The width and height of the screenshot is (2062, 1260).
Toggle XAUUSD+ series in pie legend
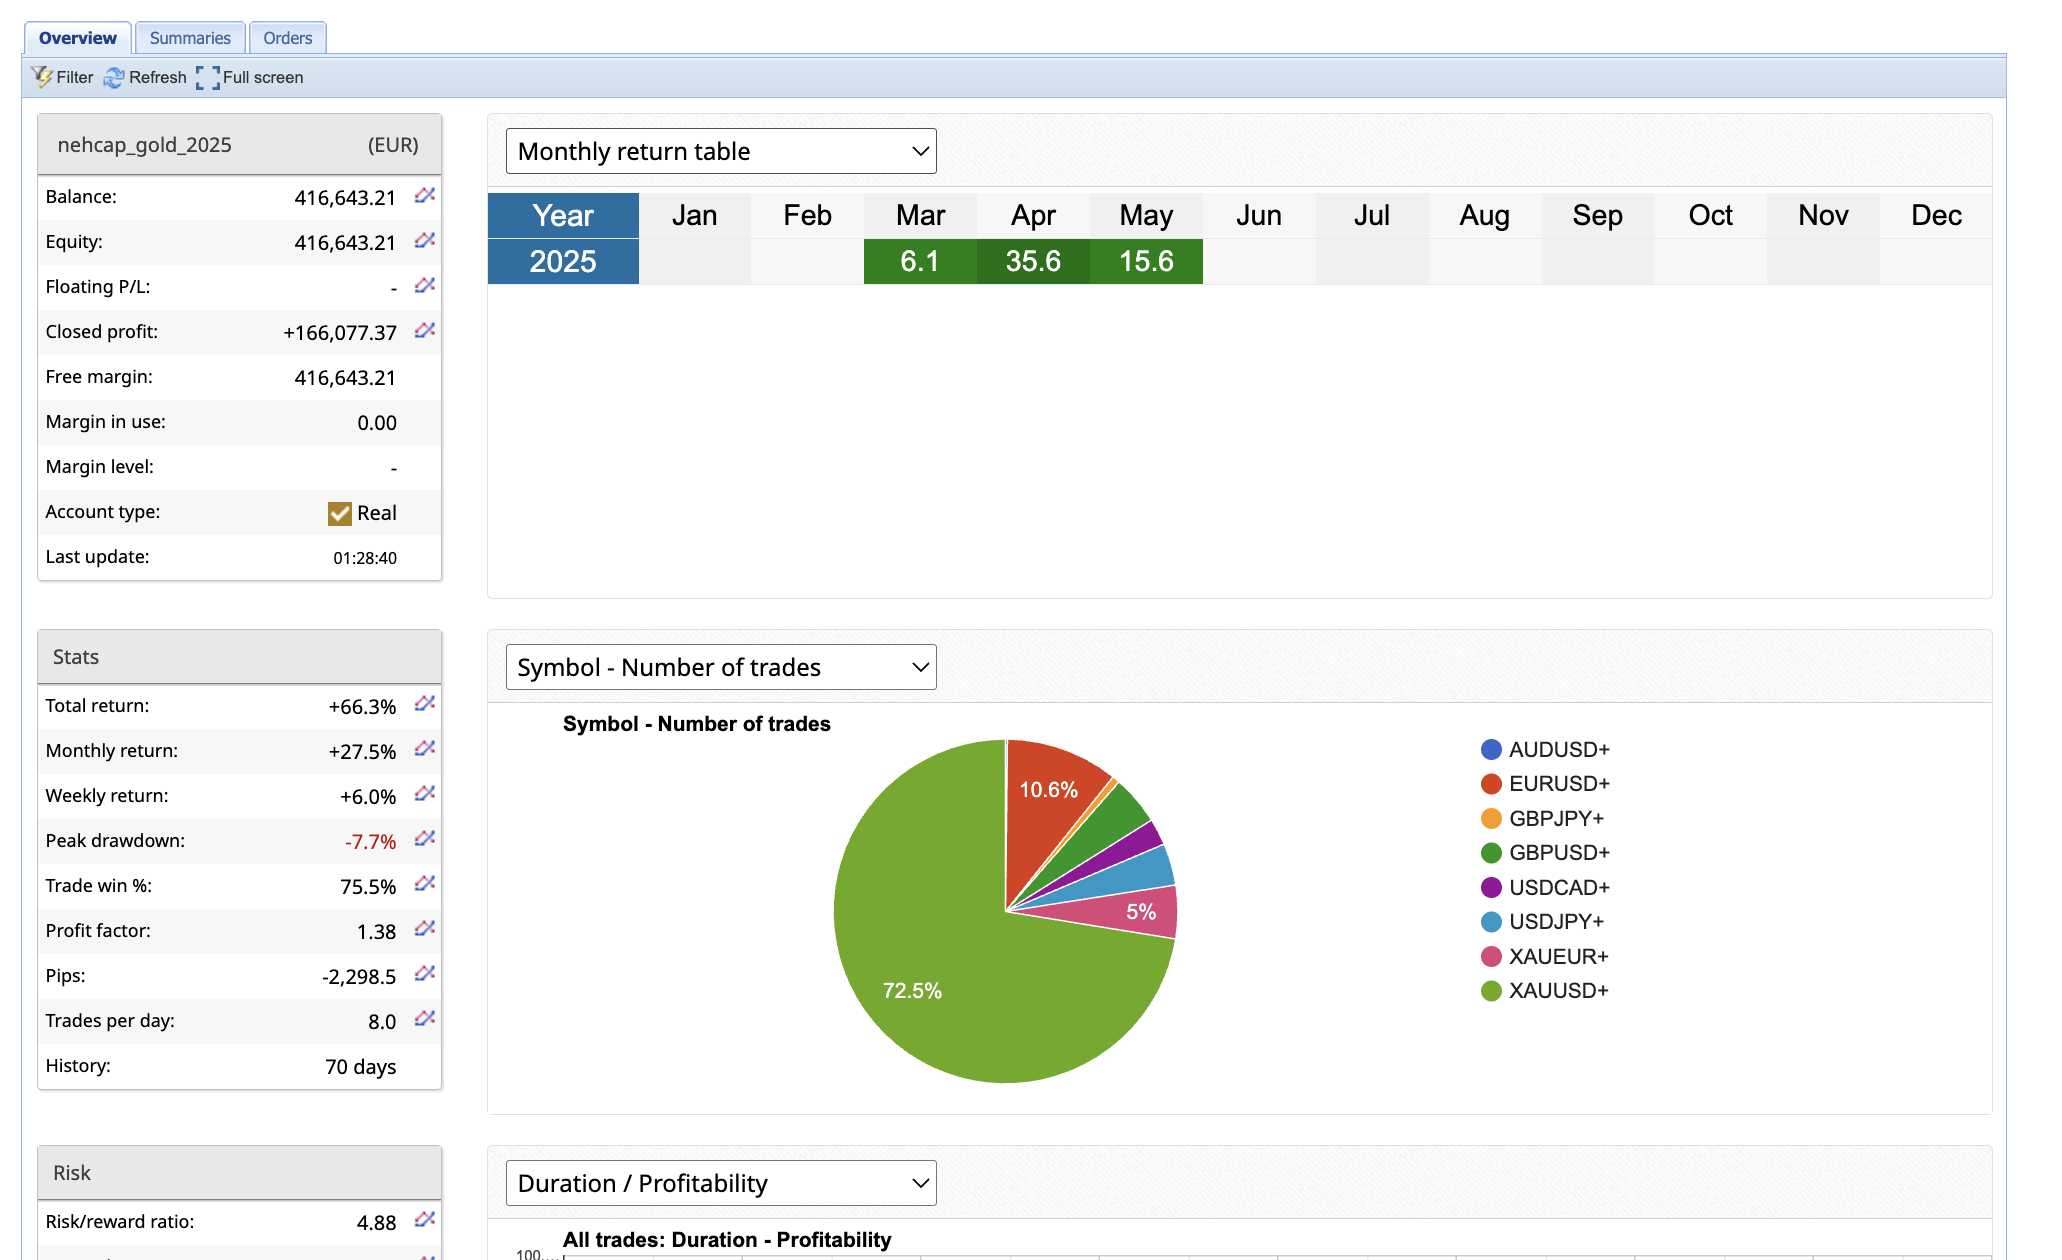1545,991
